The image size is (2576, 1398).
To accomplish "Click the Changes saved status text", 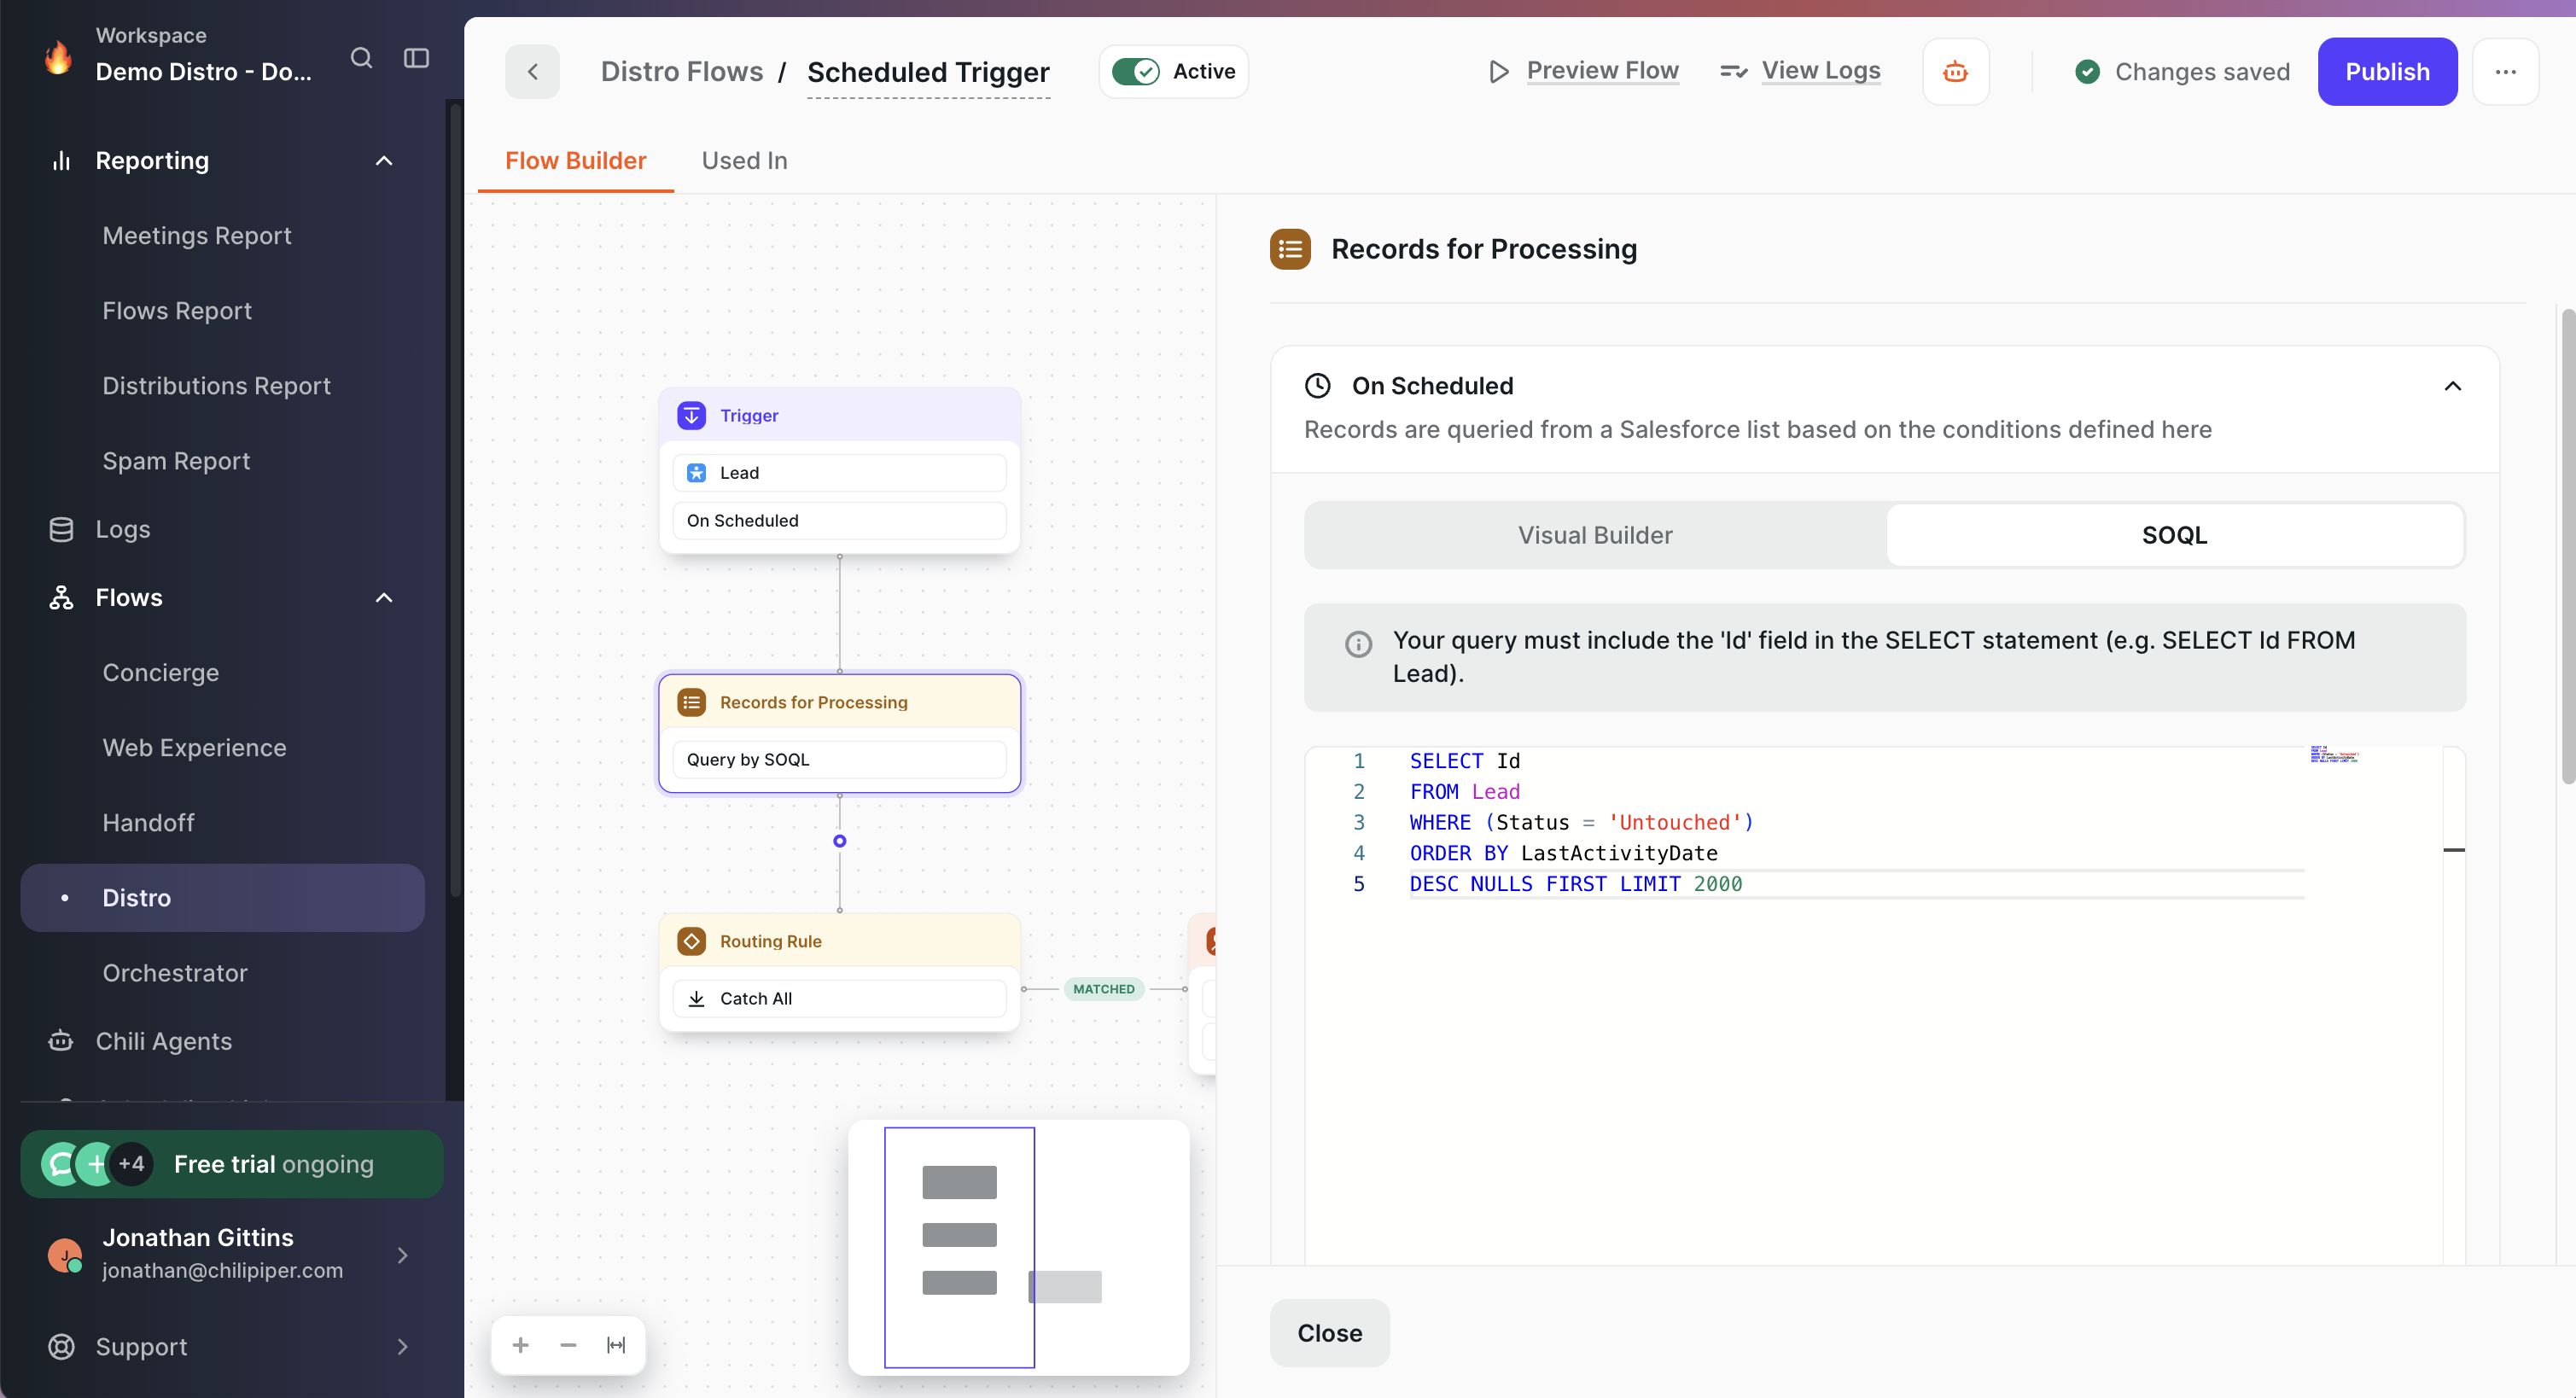I will pyautogui.click(x=2202, y=71).
